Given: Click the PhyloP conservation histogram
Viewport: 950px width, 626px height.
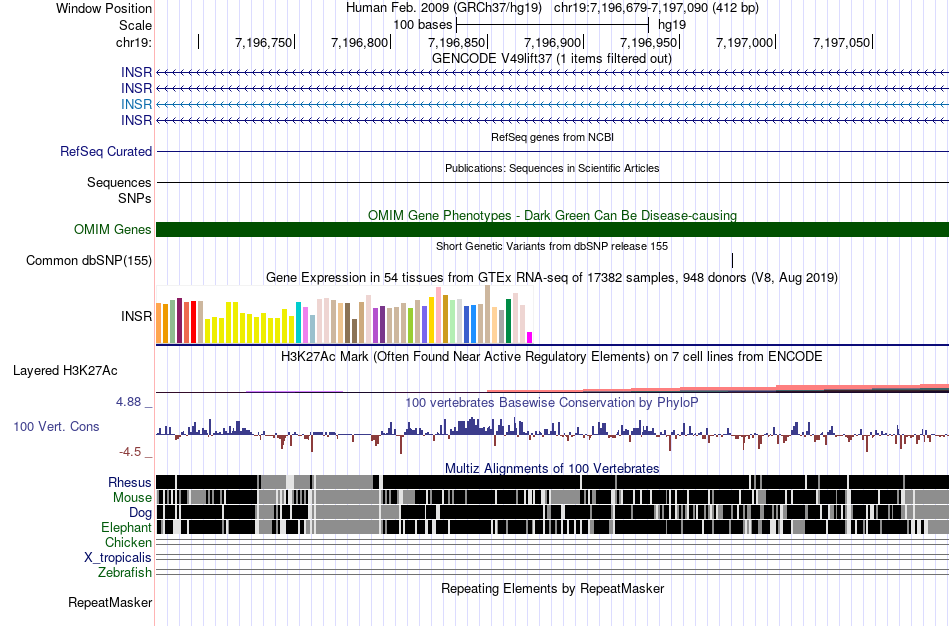Looking at the screenshot, I should tap(552, 435).
